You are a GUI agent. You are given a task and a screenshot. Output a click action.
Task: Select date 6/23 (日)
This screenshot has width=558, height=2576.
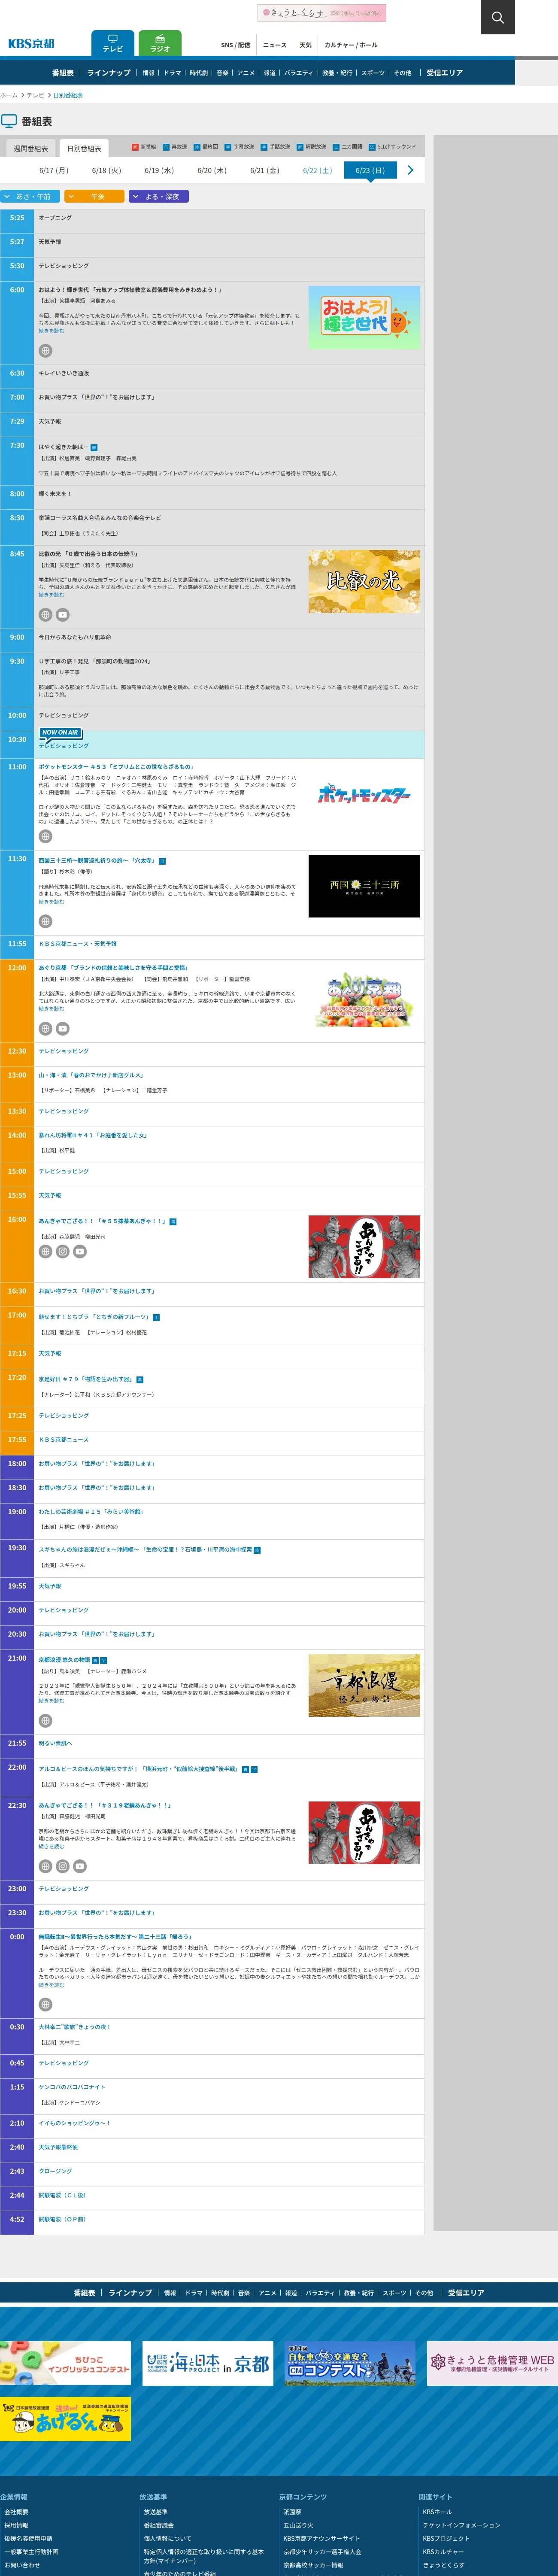[370, 170]
